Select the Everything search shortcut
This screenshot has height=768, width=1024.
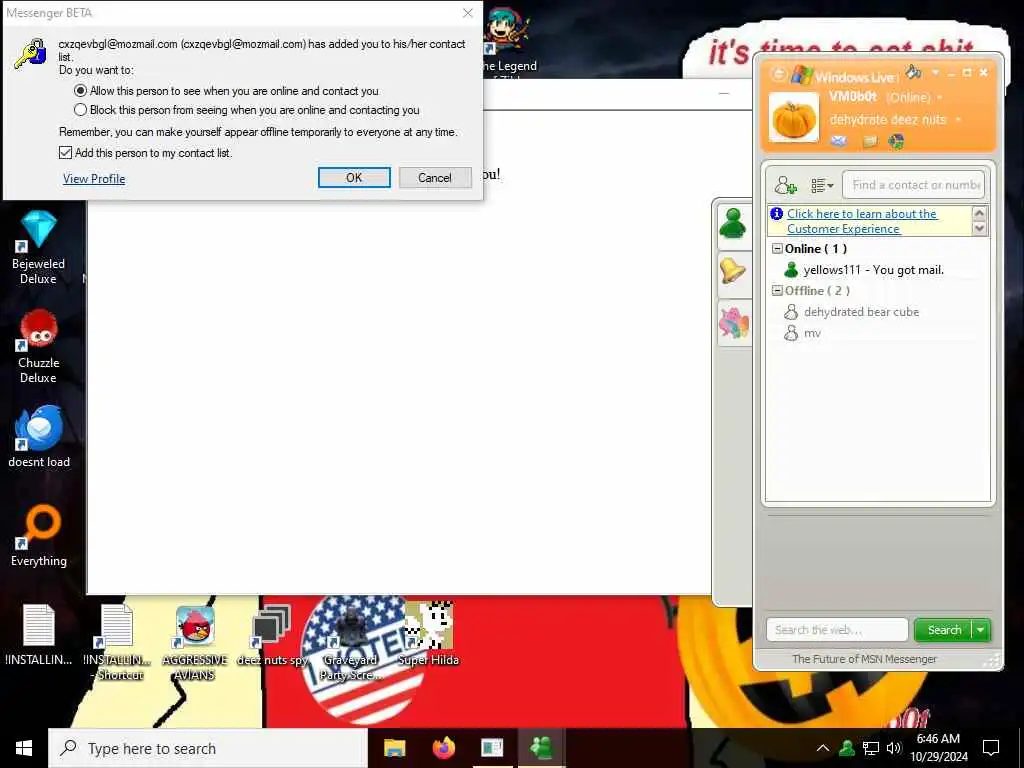tap(39, 536)
